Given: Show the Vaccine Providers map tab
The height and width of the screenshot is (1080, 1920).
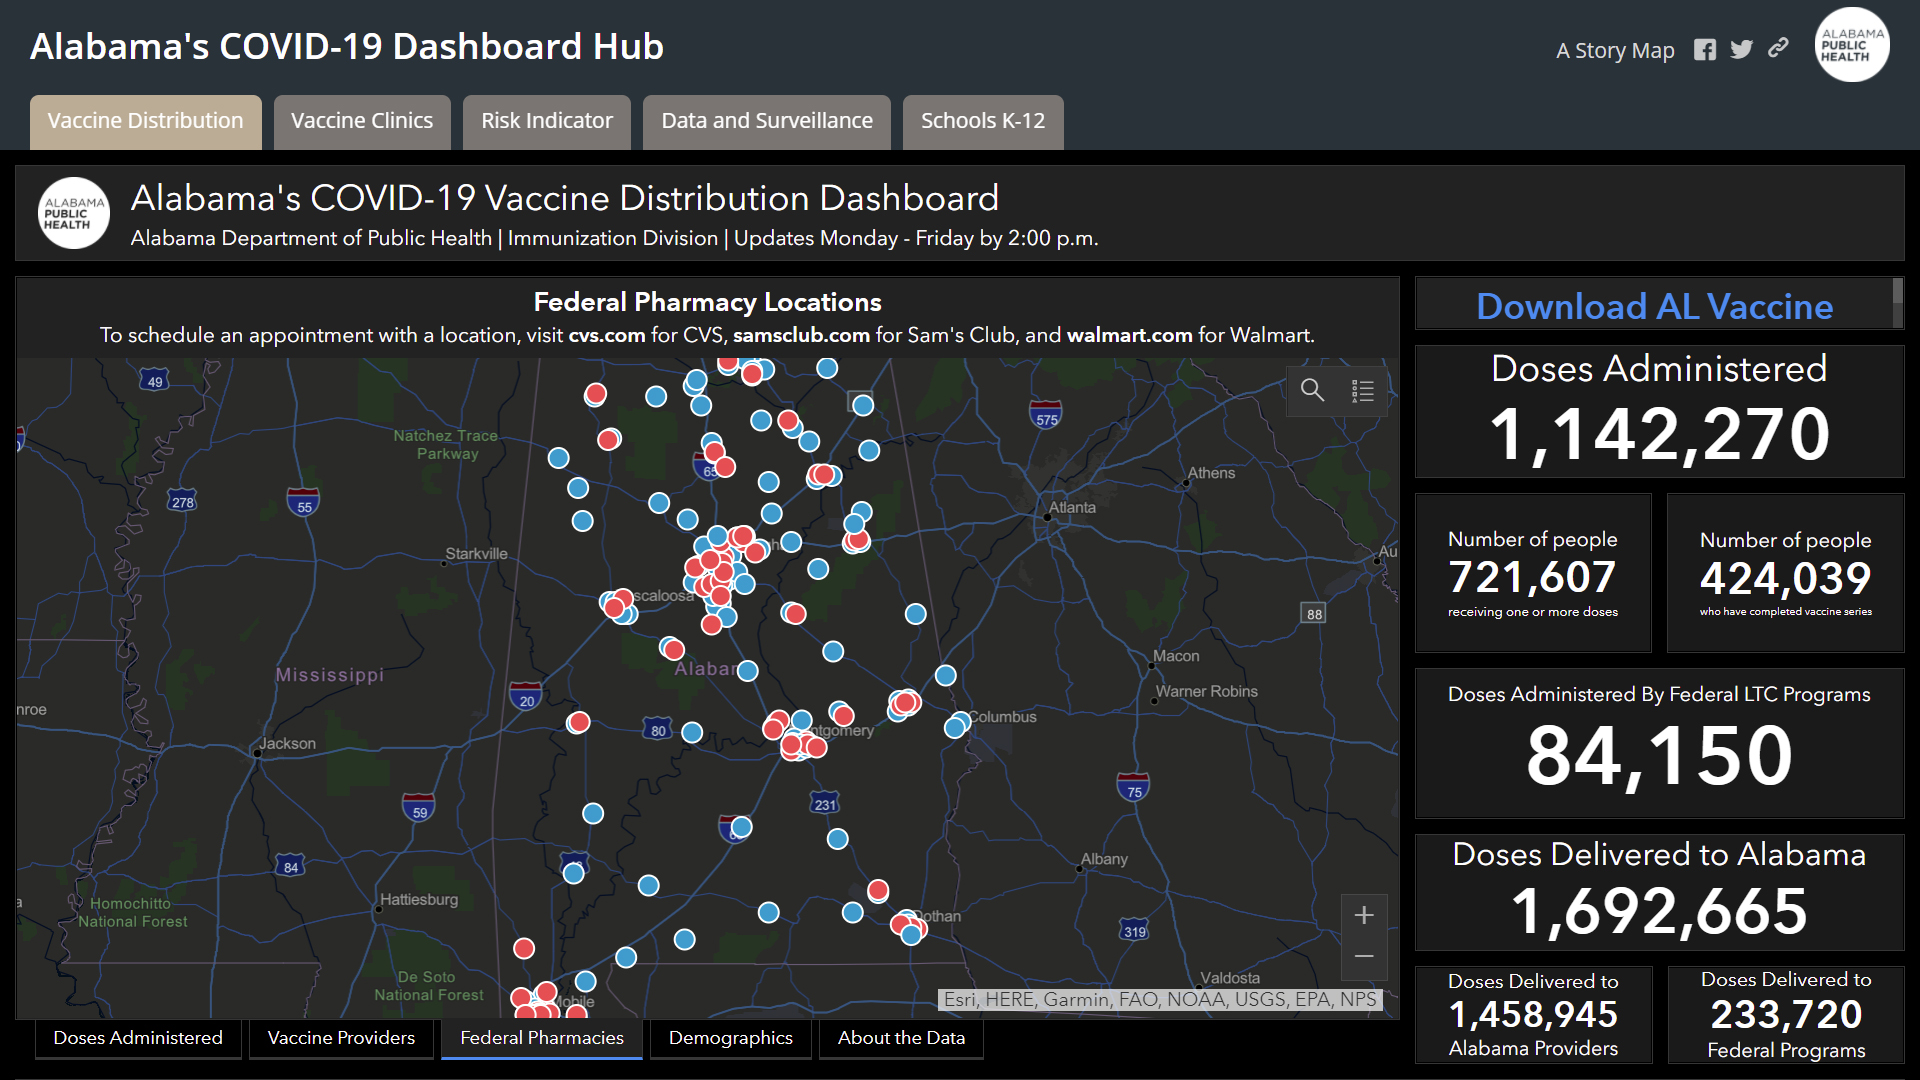Looking at the screenshot, I should [341, 1038].
